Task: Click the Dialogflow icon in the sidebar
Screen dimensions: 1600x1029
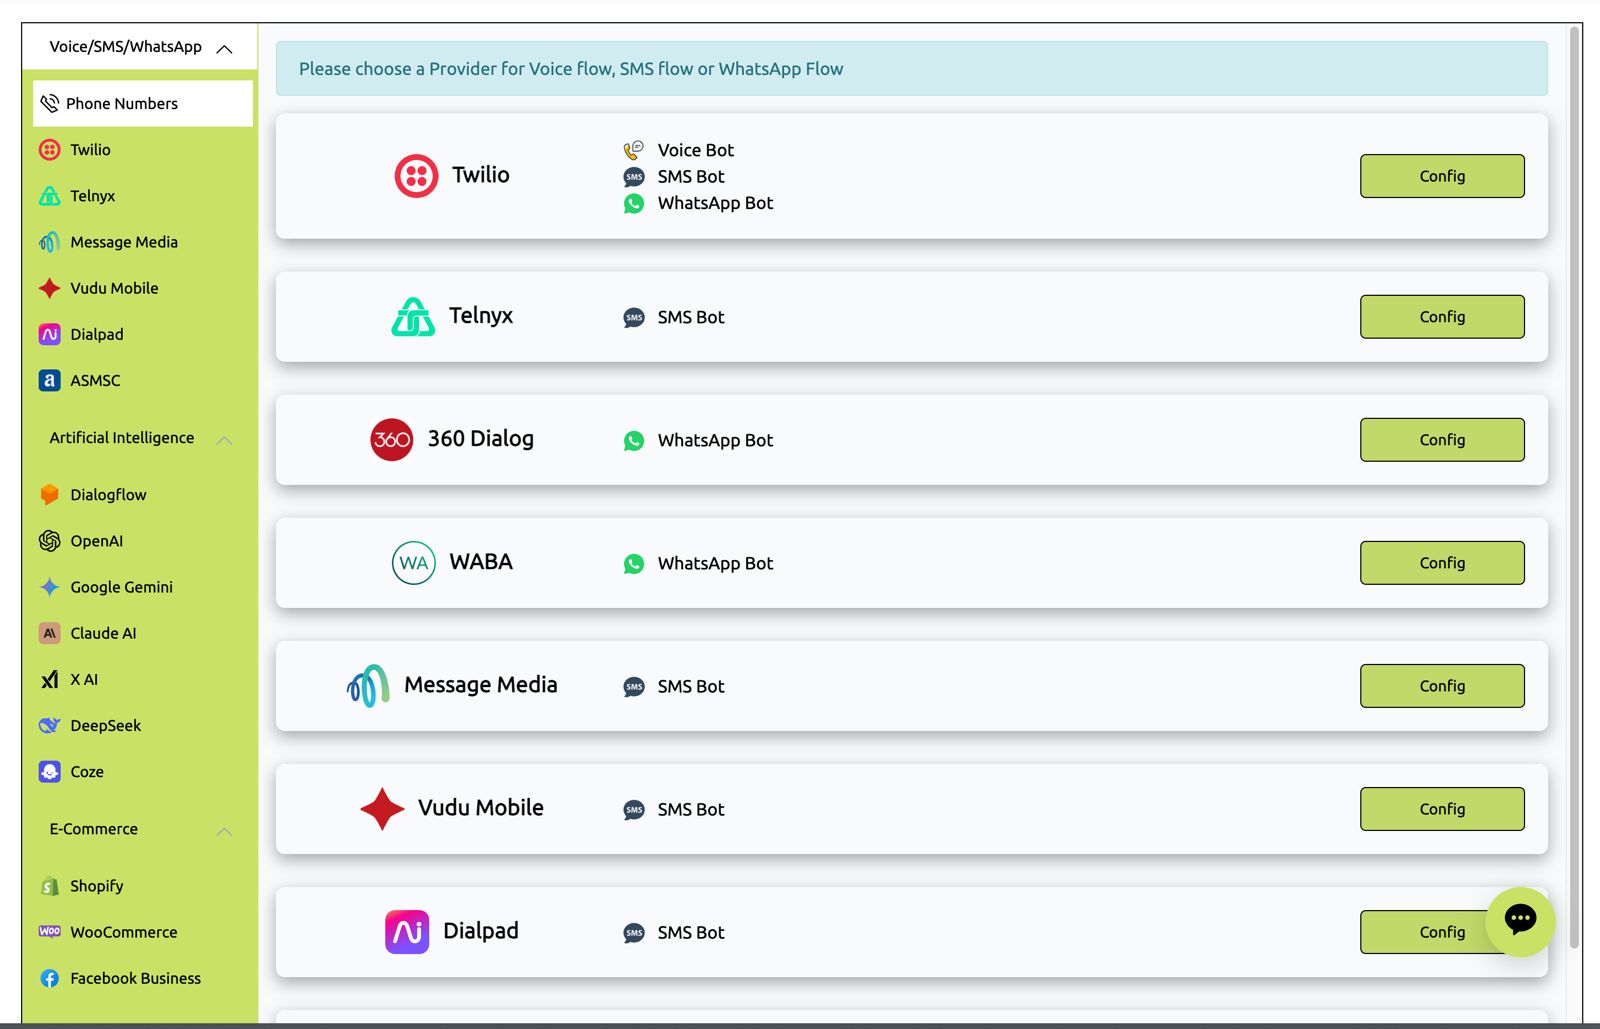Action: click(x=49, y=495)
